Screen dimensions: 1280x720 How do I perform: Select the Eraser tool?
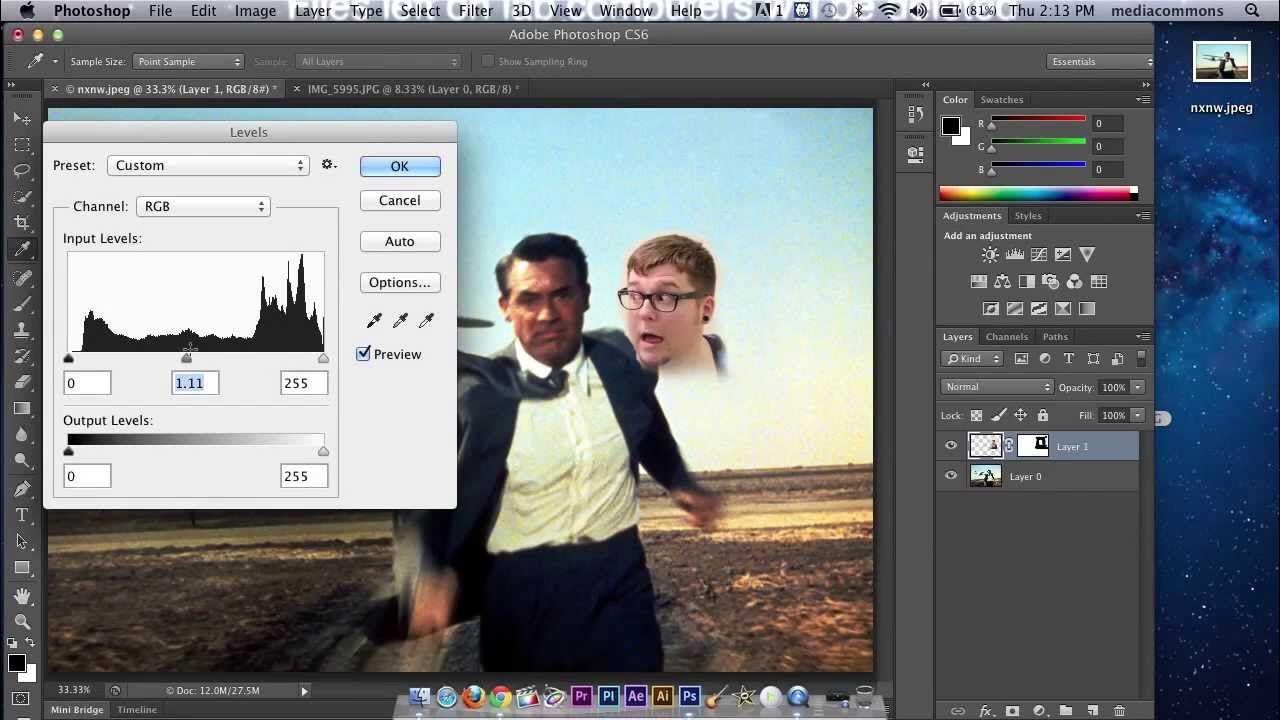click(x=22, y=381)
